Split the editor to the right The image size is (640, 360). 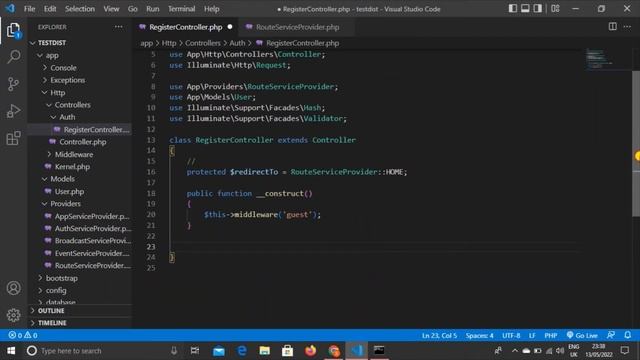point(613,27)
